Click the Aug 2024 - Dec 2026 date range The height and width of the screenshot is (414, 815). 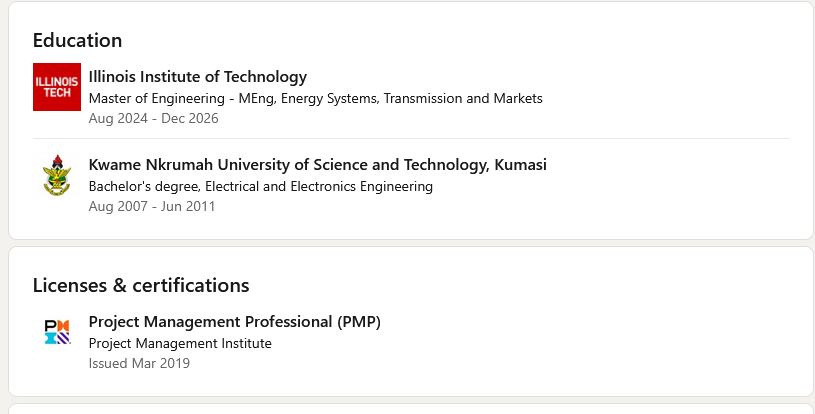[153, 119]
